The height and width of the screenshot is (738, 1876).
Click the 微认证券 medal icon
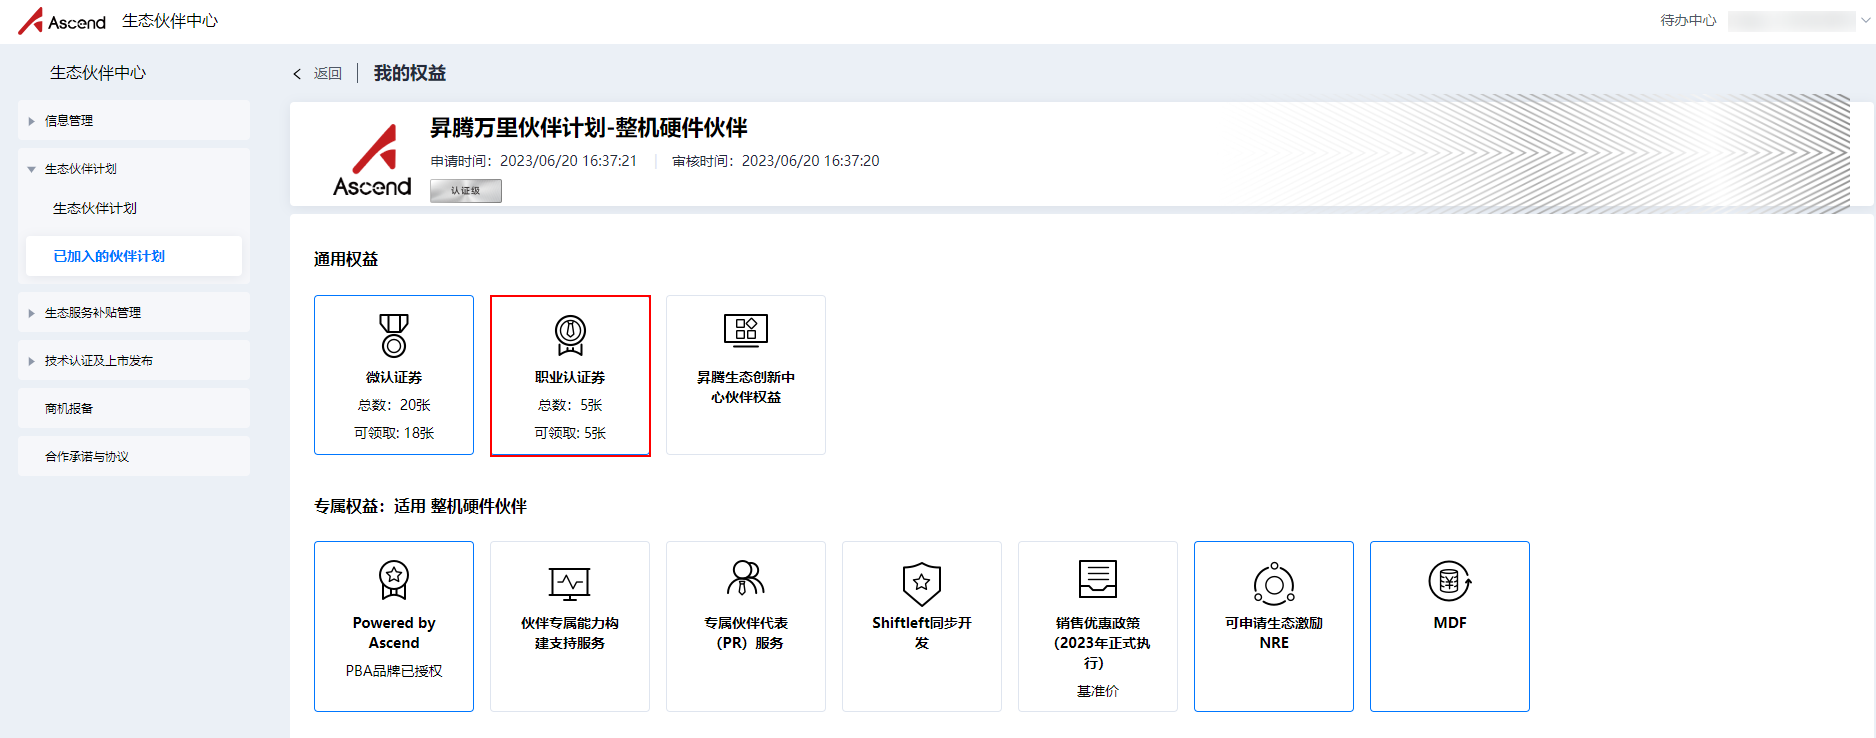click(394, 335)
